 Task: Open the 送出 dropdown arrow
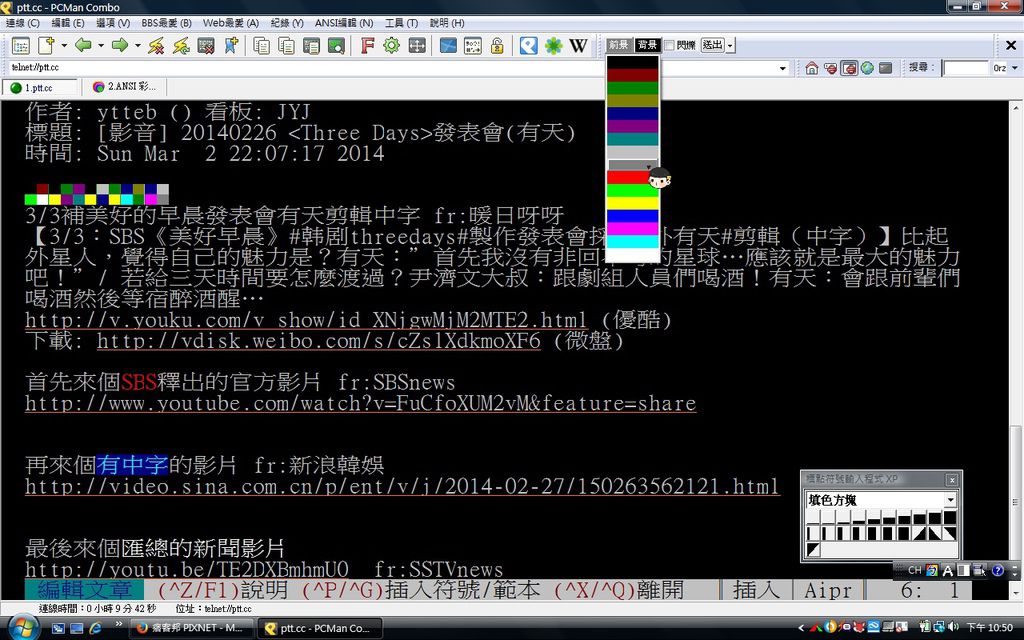(730, 46)
